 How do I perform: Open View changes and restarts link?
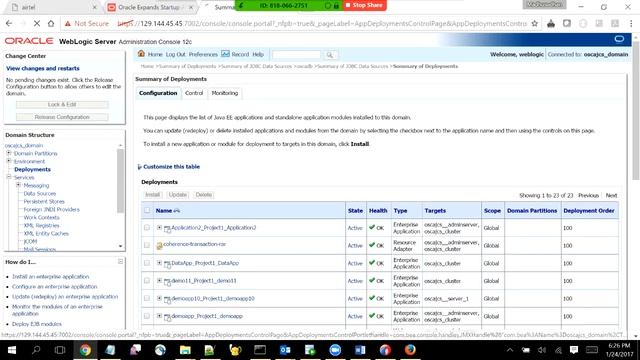pos(43,69)
